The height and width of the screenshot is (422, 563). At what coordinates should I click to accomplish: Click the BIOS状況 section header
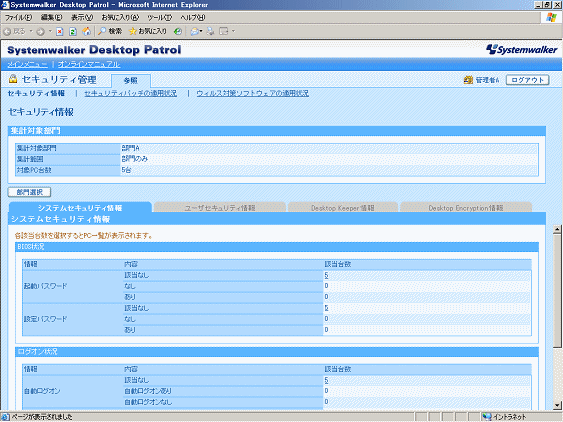coord(277,247)
